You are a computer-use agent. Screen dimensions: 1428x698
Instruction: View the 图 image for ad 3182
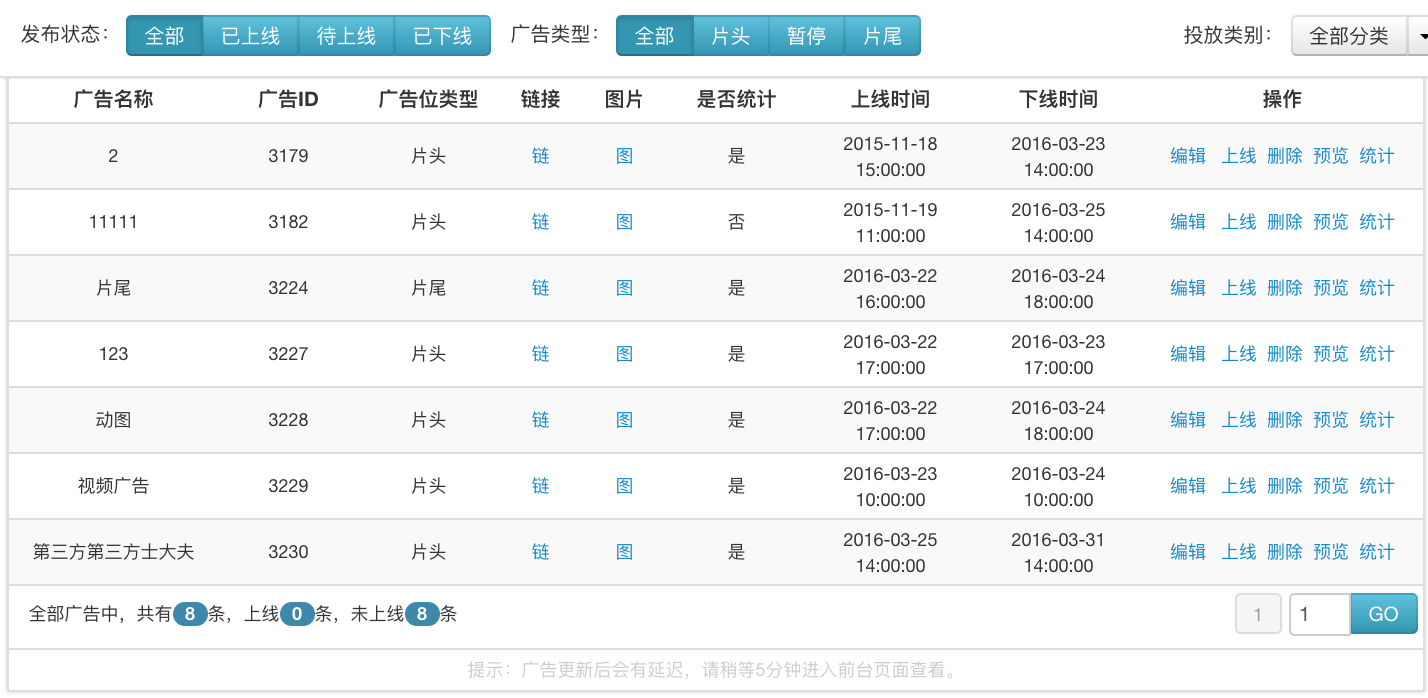point(625,222)
